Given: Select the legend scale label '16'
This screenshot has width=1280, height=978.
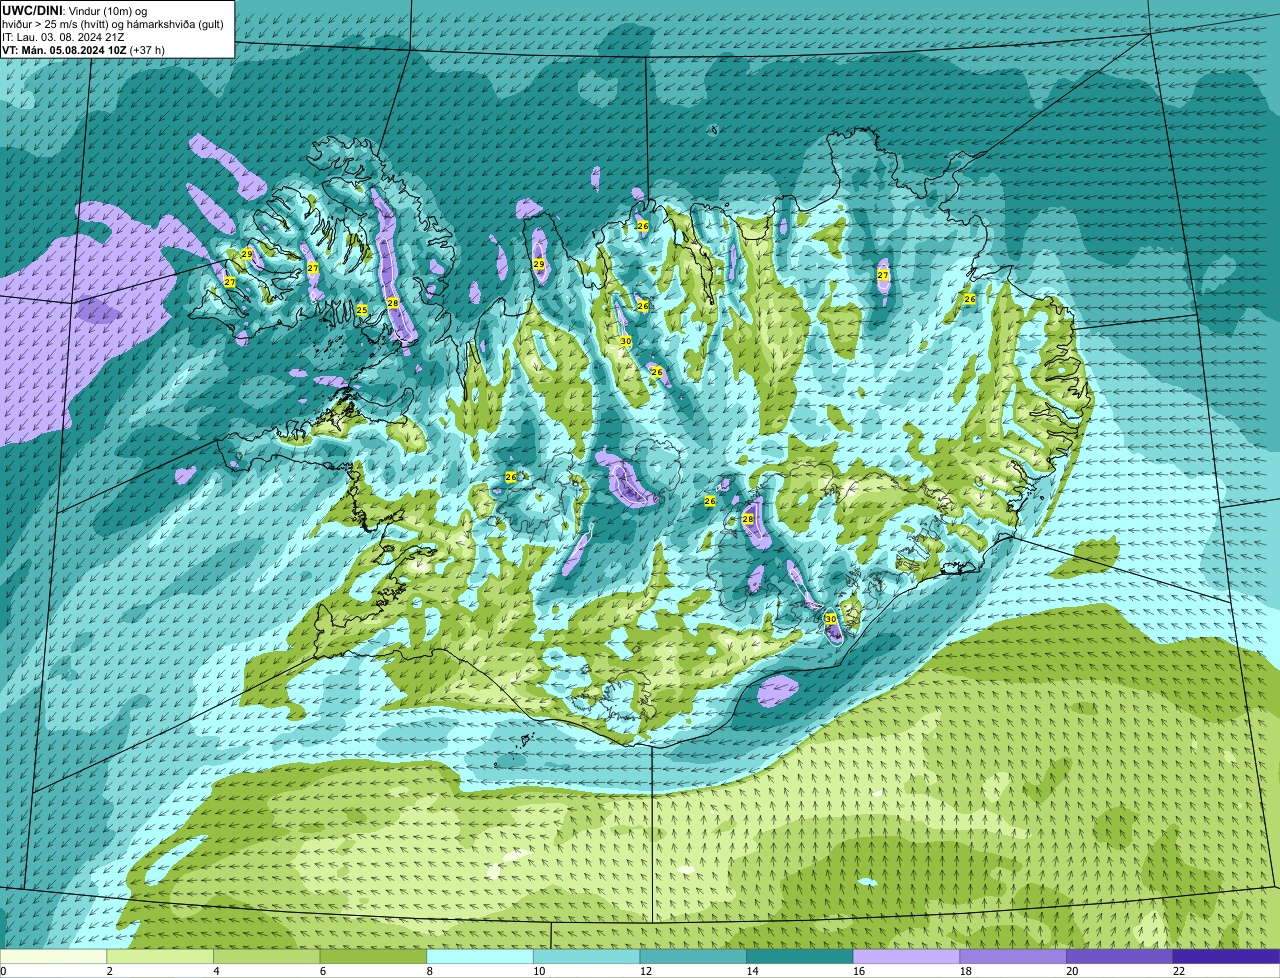Looking at the screenshot, I should pyautogui.click(x=859, y=971).
